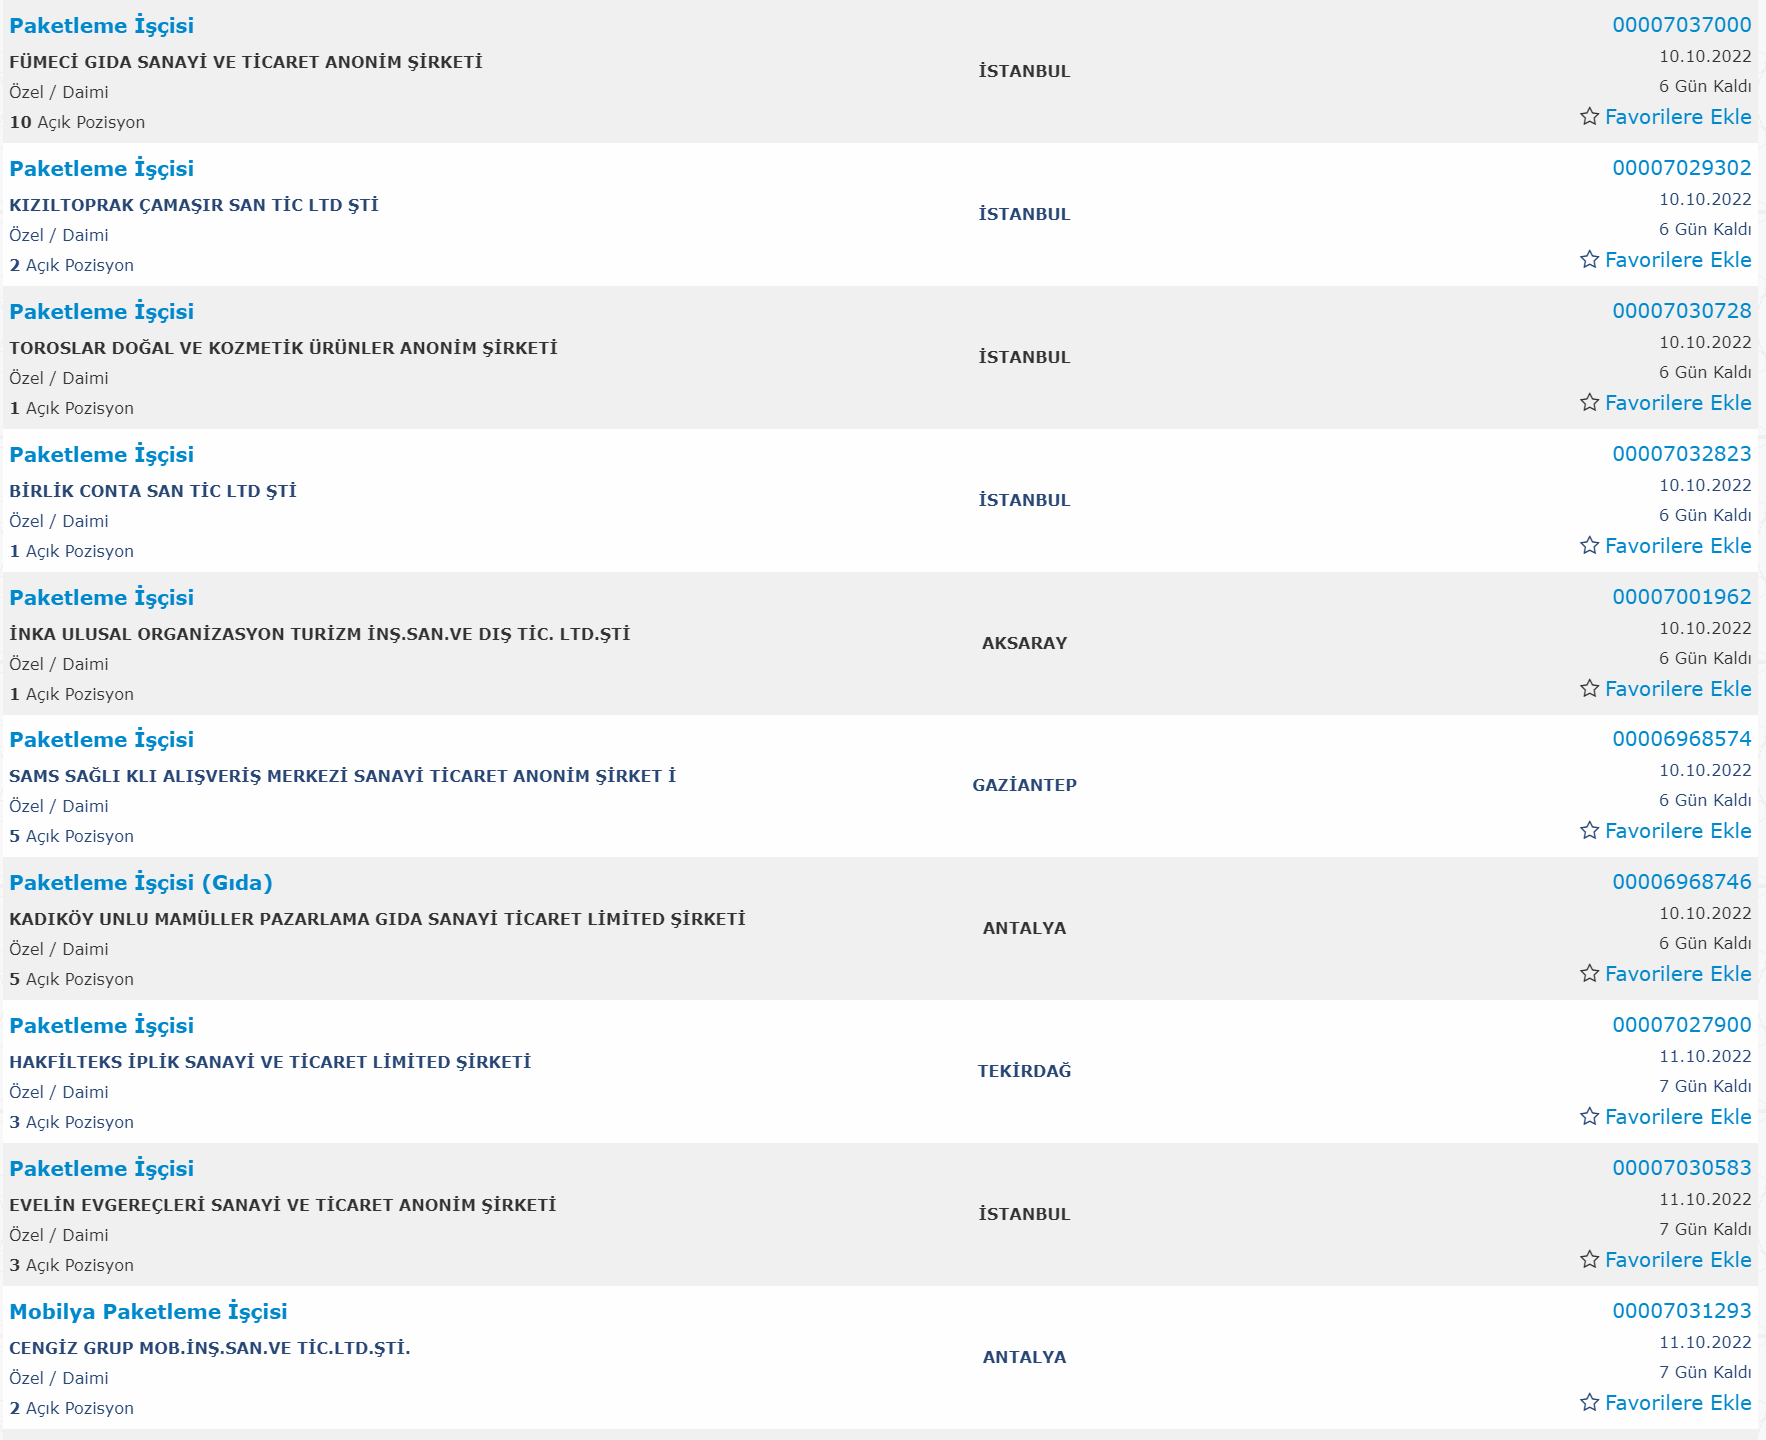Image resolution: width=1766 pixels, height=1440 pixels.
Task: Open listing number 00007030583
Action: pyautogui.click(x=1682, y=1168)
